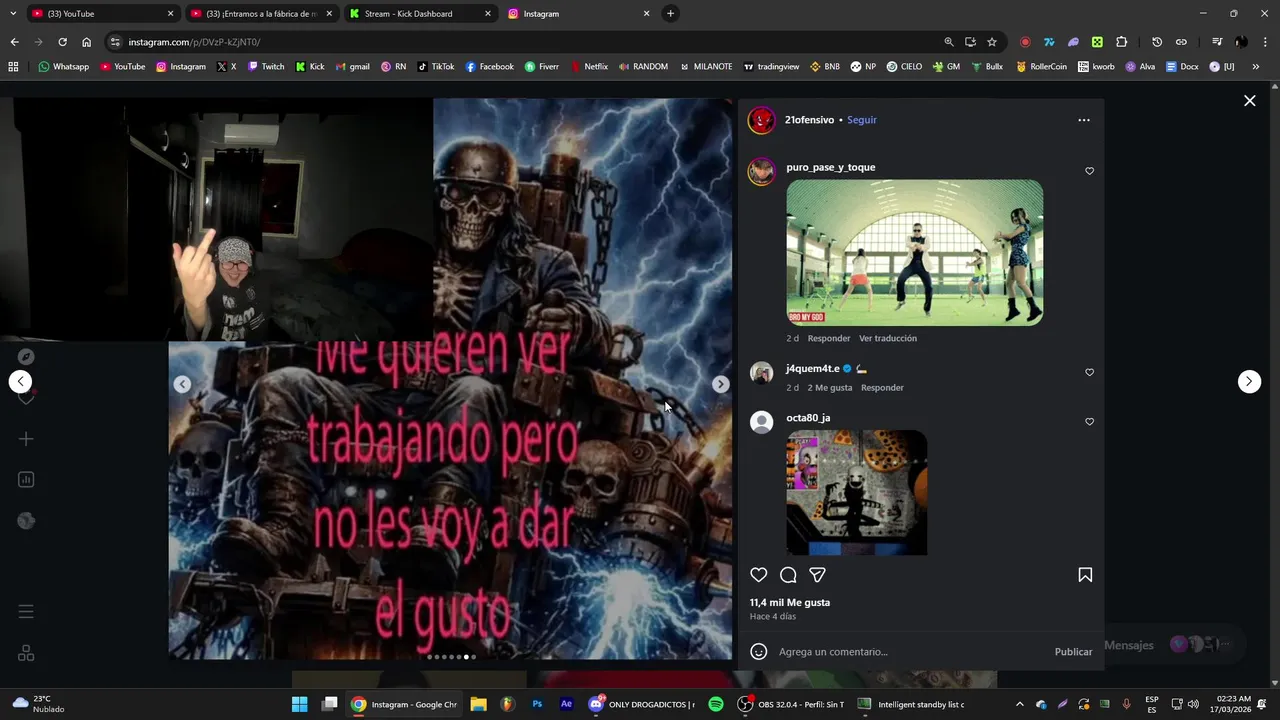
Task: Click the create plus icon in the sidebar
Action: (26, 438)
